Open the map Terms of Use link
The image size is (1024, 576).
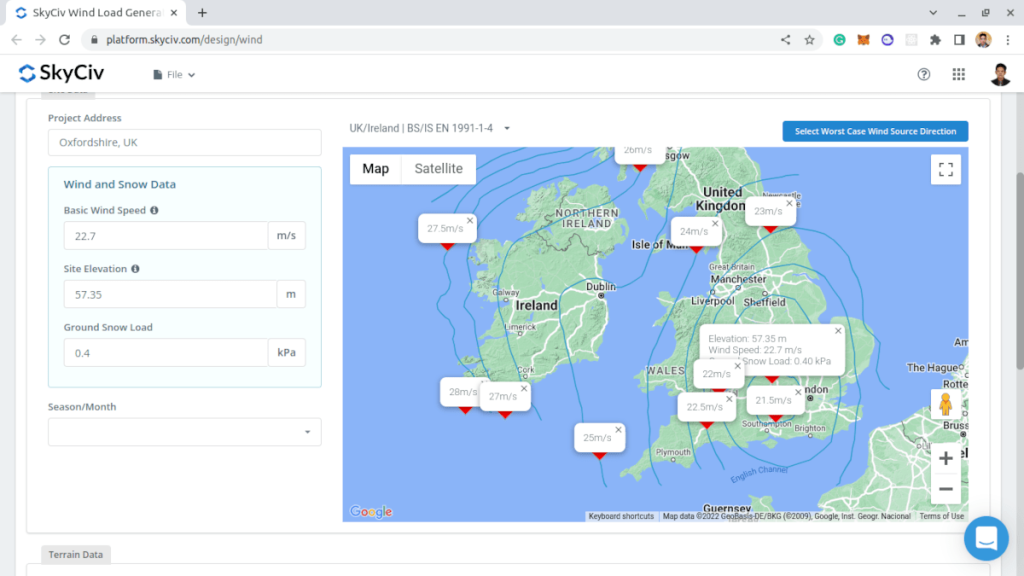[x=941, y=516]
